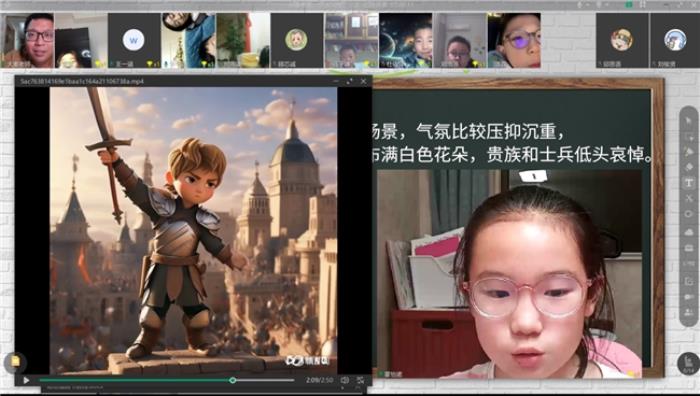Viewport: 700px width, 396px height.
Task: Select the pen tool in whiteboard toolbar
Action: pos(689,152)
